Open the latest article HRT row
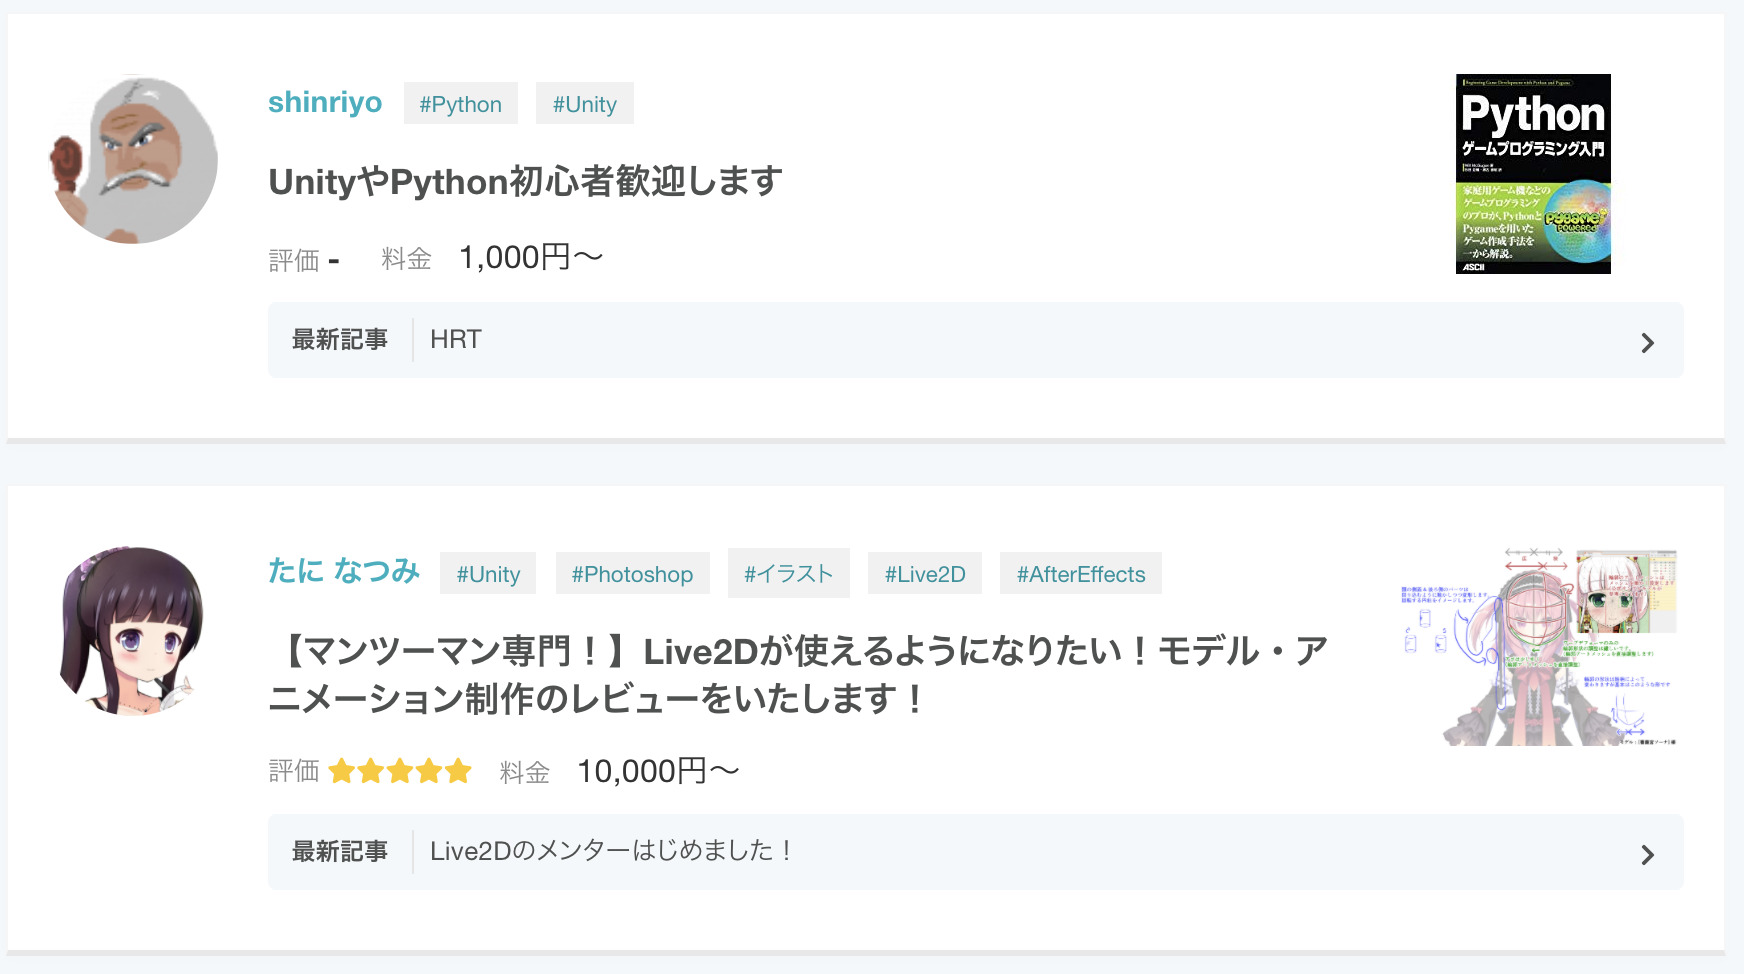The image size is (1744, 974). [976, 340]
